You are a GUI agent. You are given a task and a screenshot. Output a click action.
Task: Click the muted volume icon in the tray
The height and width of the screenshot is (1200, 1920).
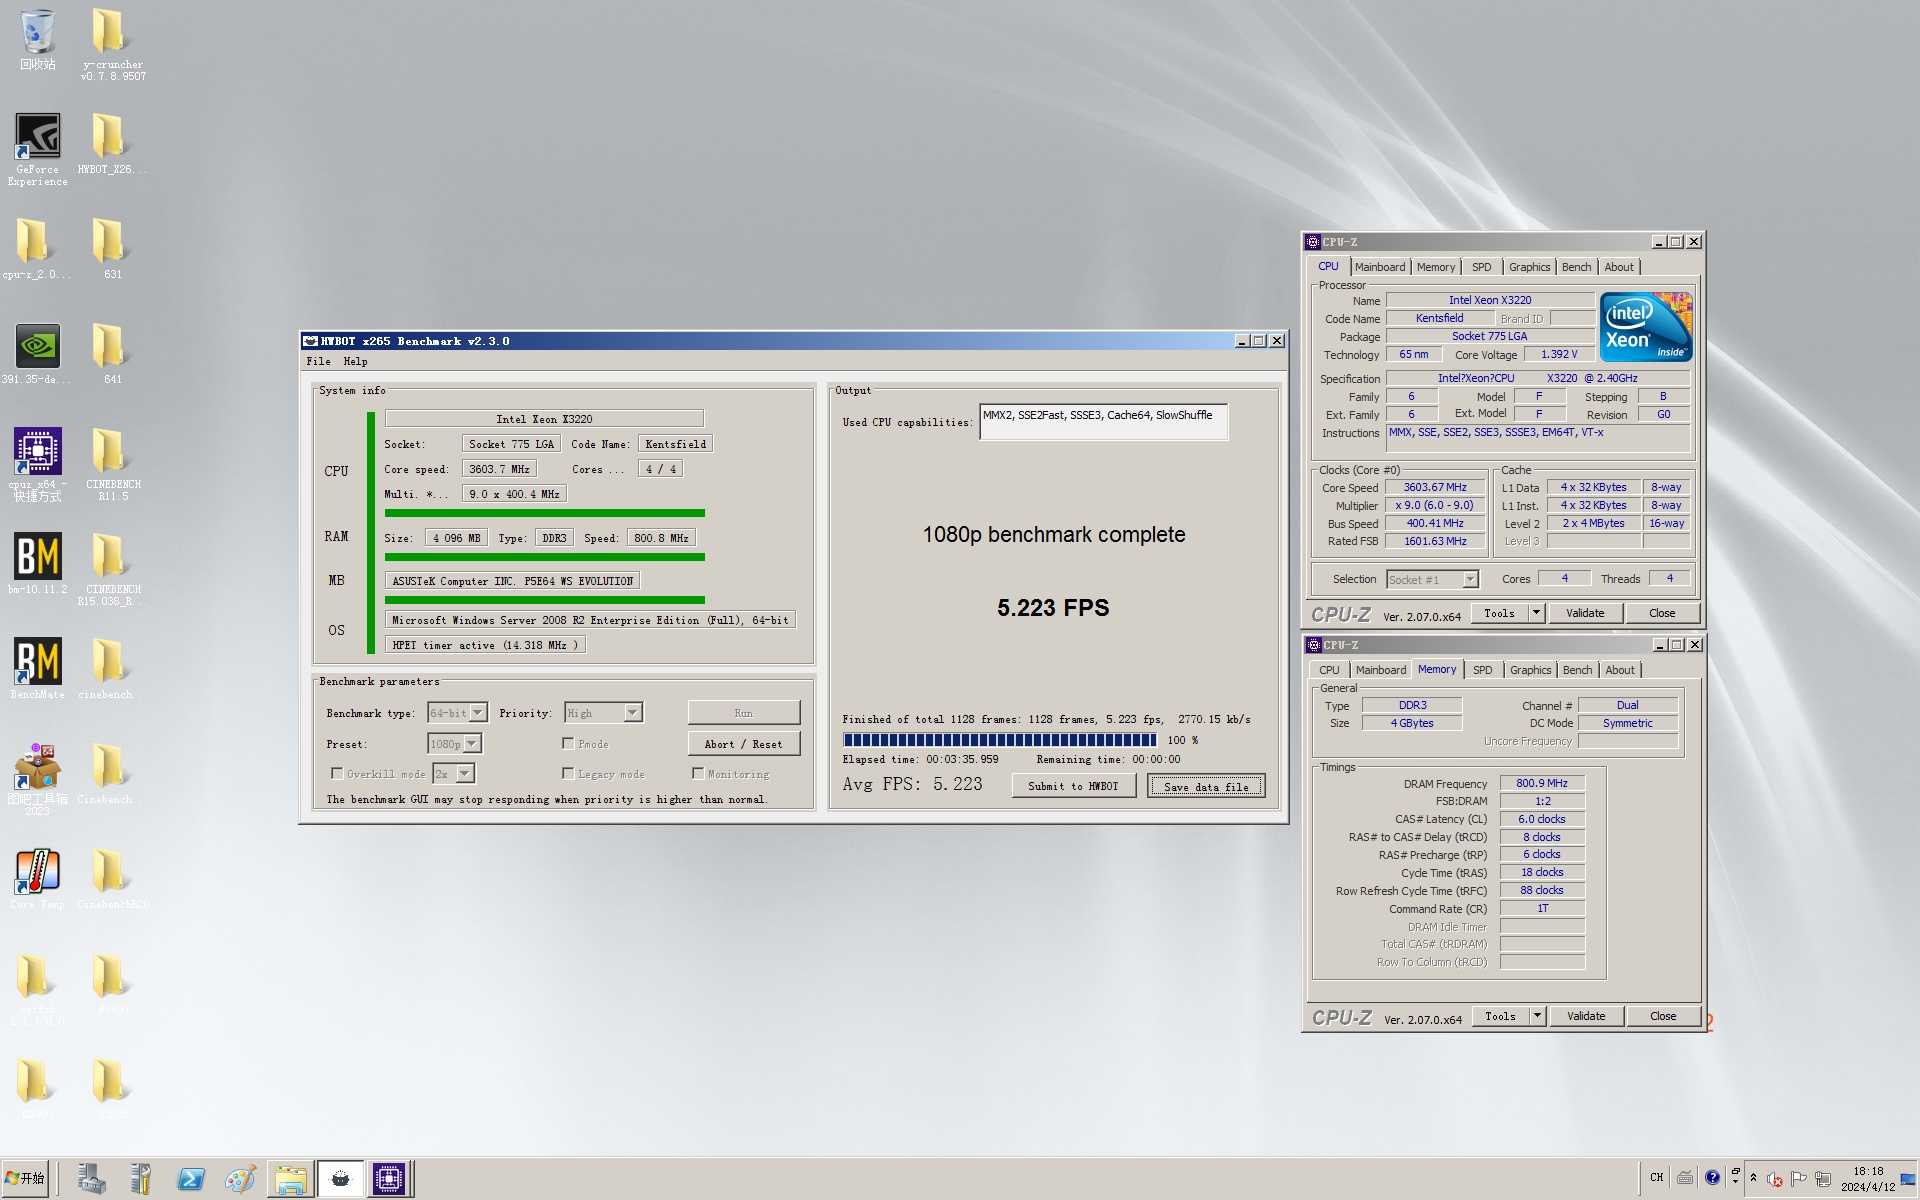click(1775, 1179)
